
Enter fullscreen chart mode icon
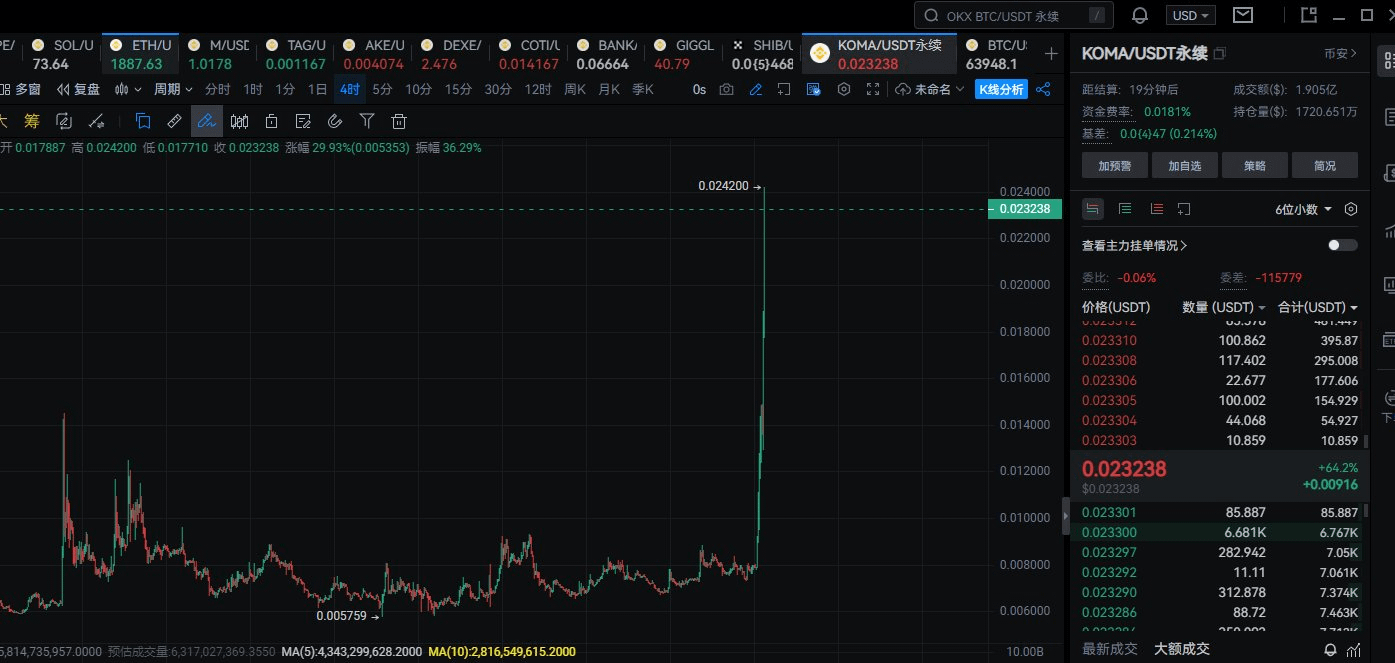click(873, 89)
